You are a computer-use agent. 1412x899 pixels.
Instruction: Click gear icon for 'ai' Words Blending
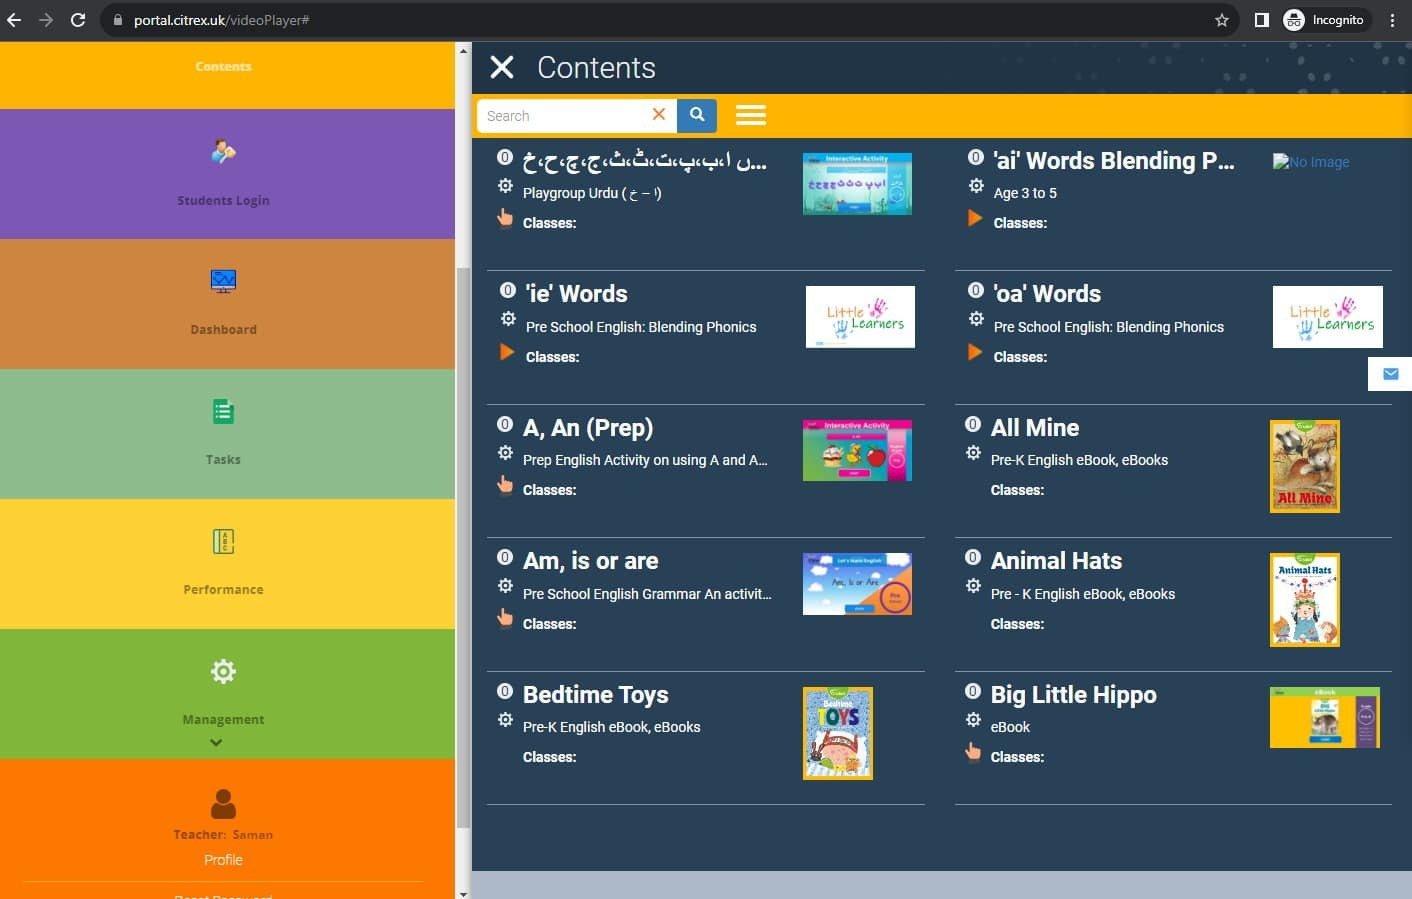pos(976,185)
